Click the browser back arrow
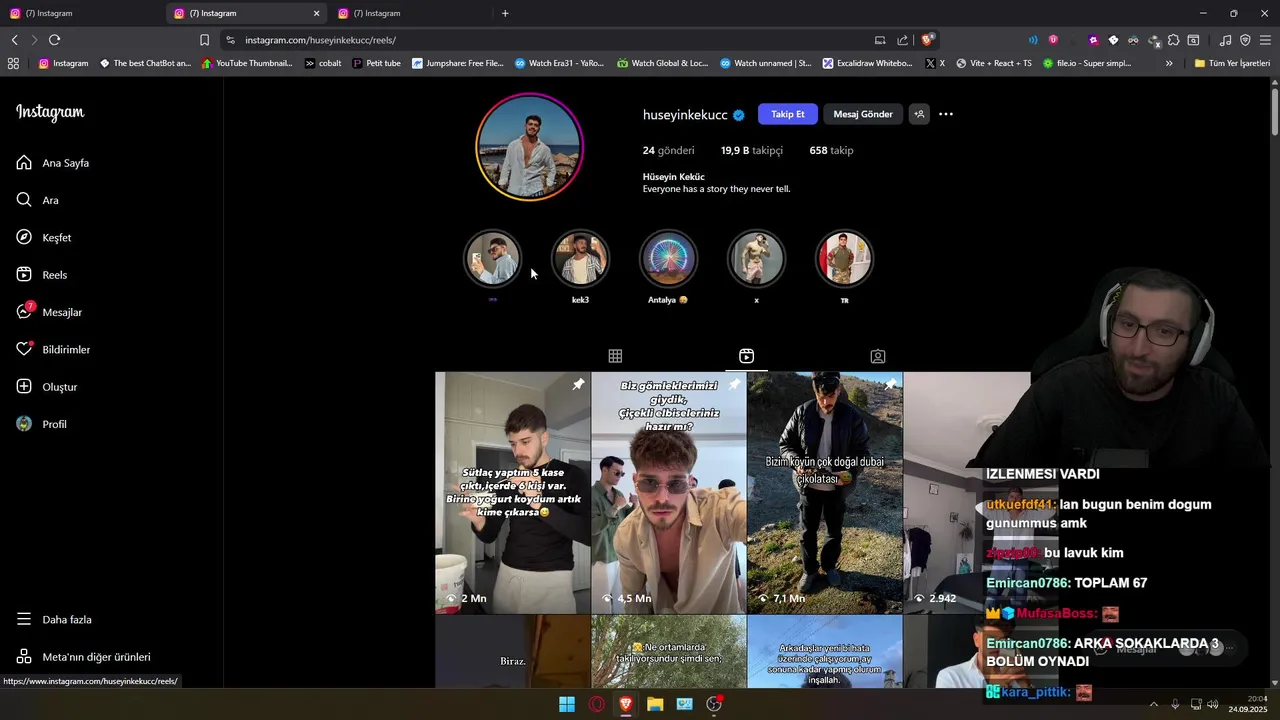Screen dimensions: 1280x720 14,40
